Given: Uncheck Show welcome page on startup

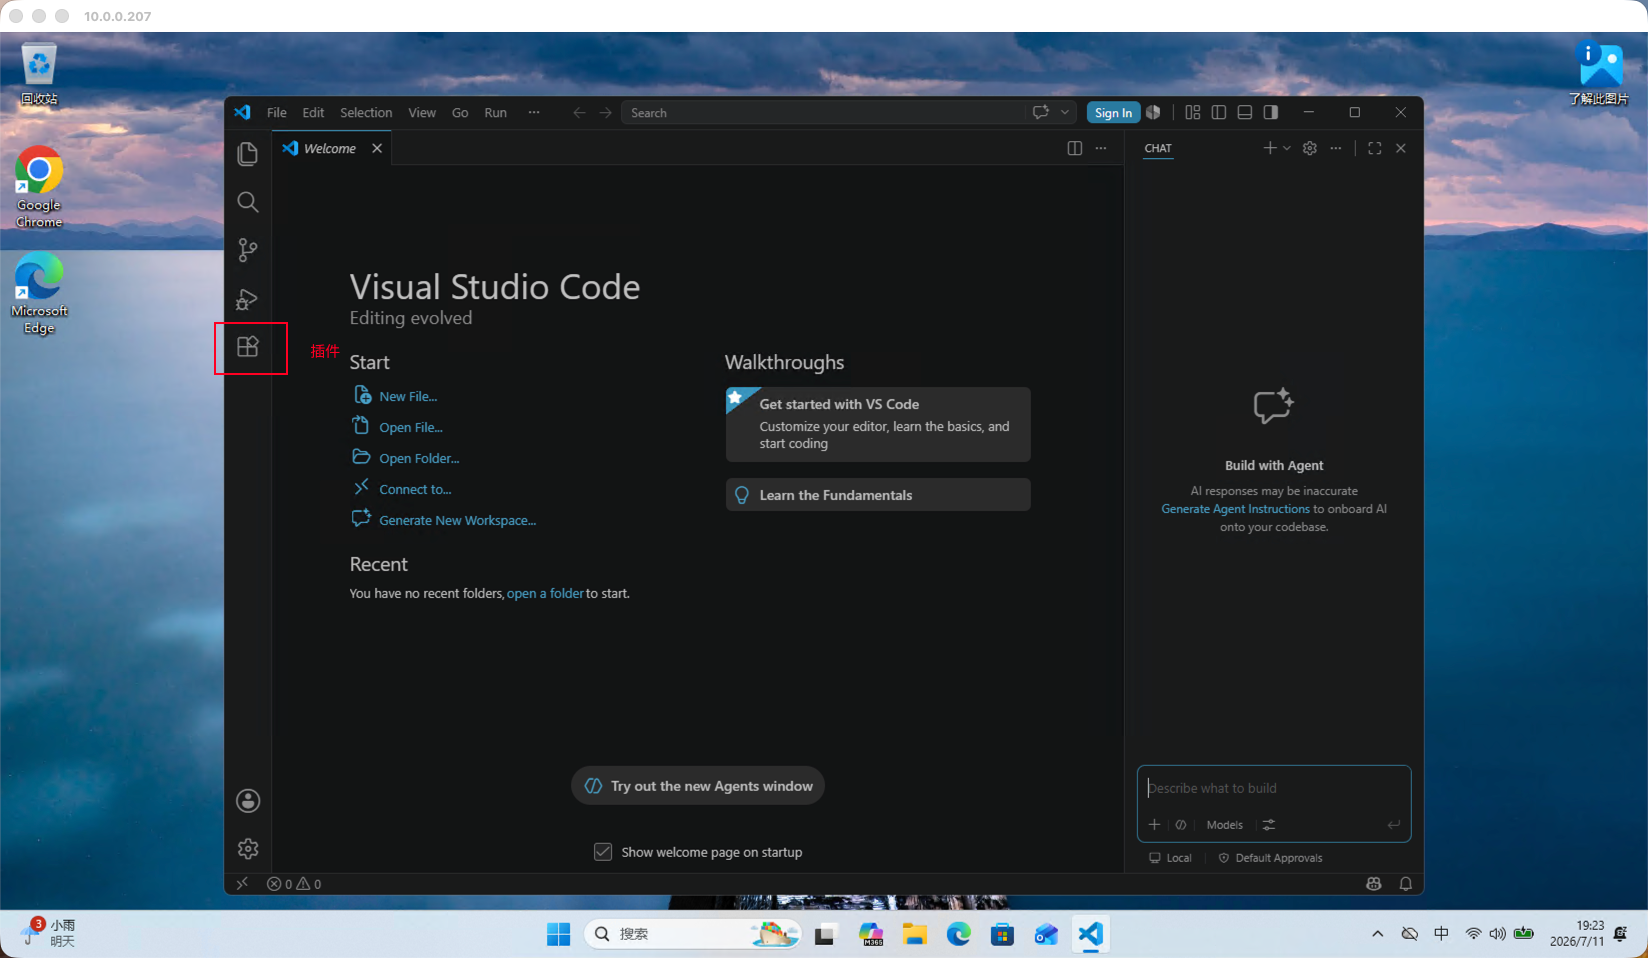Looking at the screenshot, I should click(x=603, y=852).
